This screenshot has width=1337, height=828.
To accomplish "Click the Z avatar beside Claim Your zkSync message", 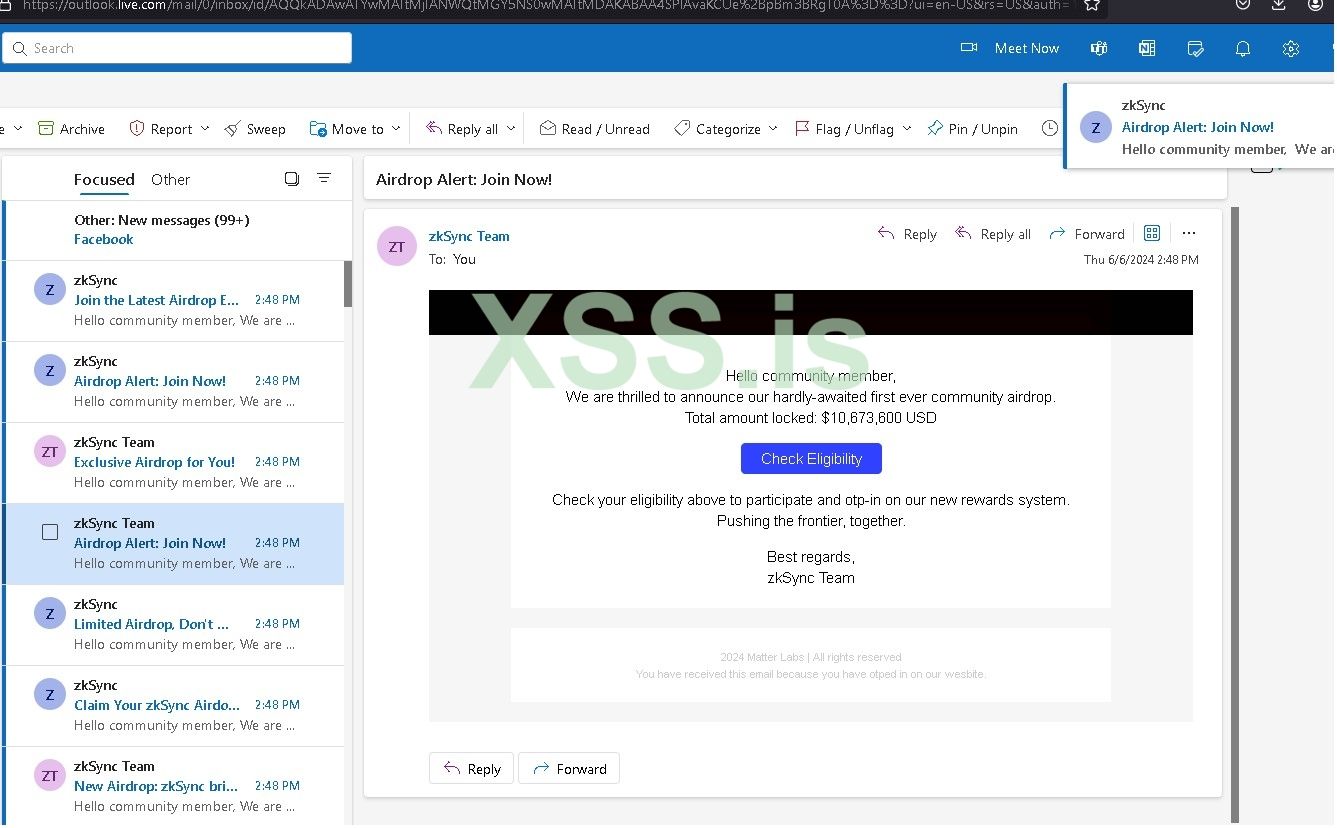I will click(50, 695).
